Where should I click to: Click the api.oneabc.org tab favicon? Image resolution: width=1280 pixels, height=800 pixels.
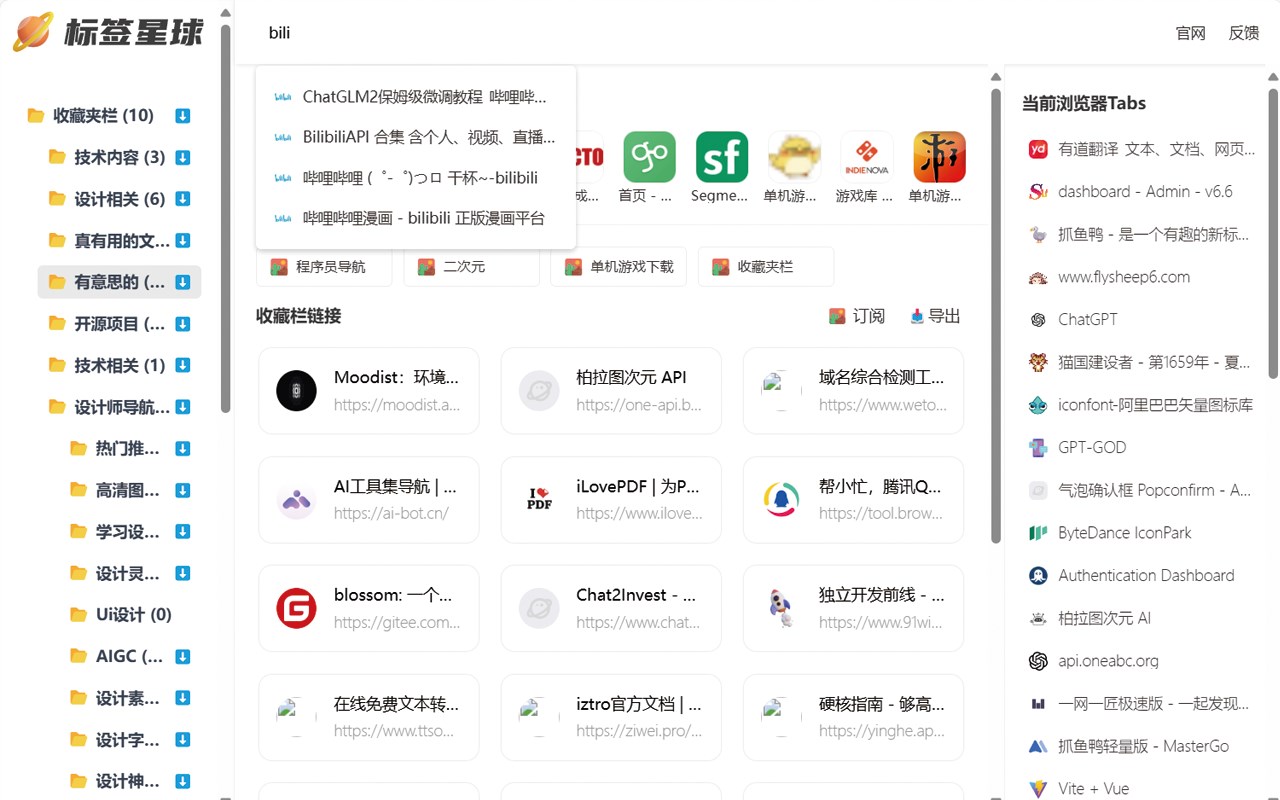[1038, 661]
